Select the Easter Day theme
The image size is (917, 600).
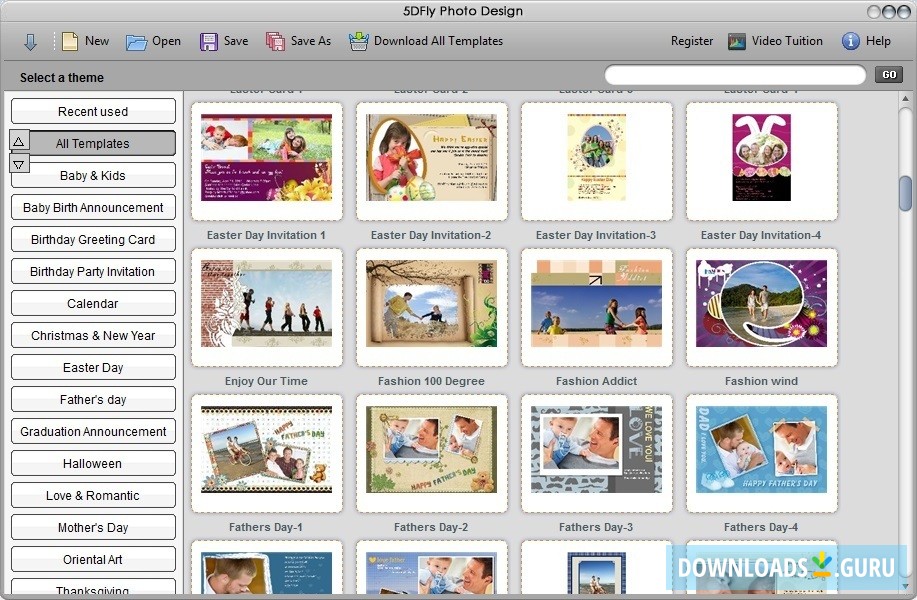click(x=93, y=367)
